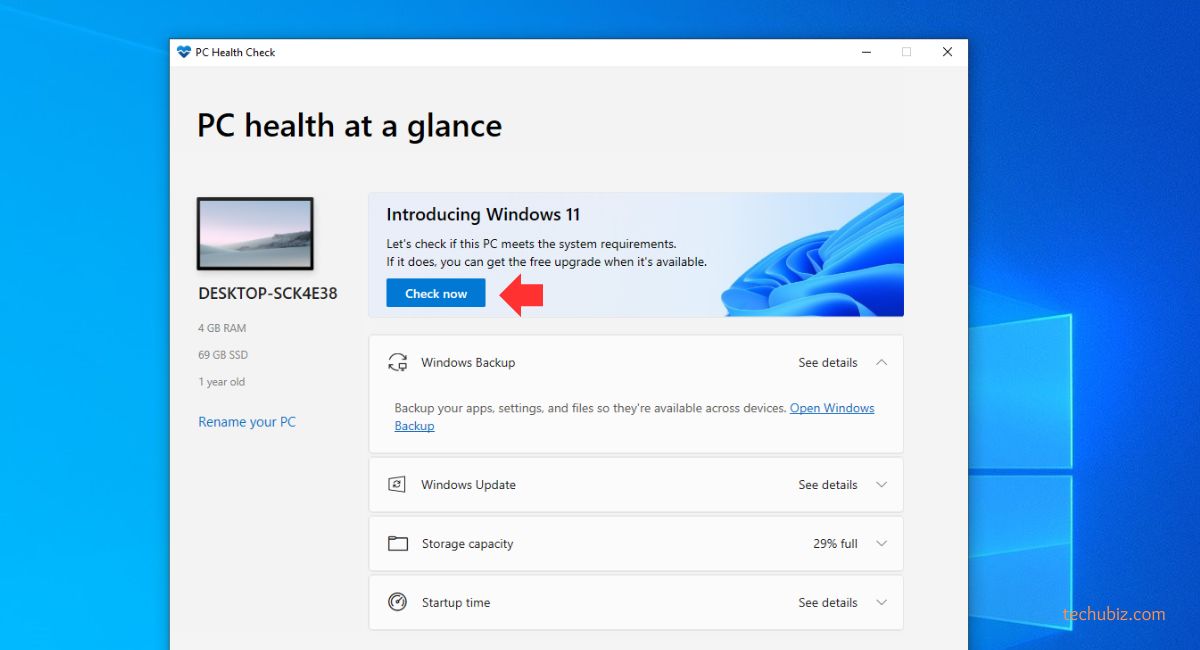1200x650 pixels.
Task: Close the PC Health Check window
Action: [x=947, y=52]
